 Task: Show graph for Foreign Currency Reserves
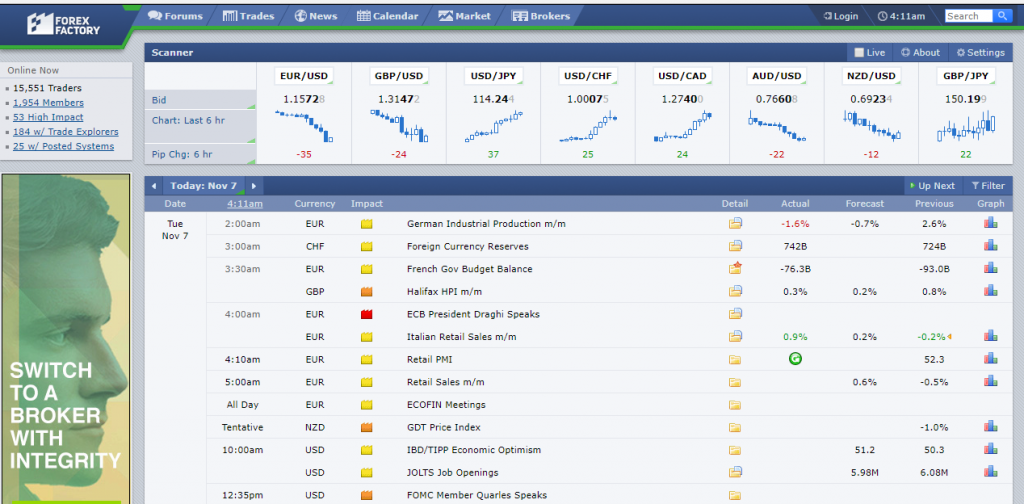(990, 246)
